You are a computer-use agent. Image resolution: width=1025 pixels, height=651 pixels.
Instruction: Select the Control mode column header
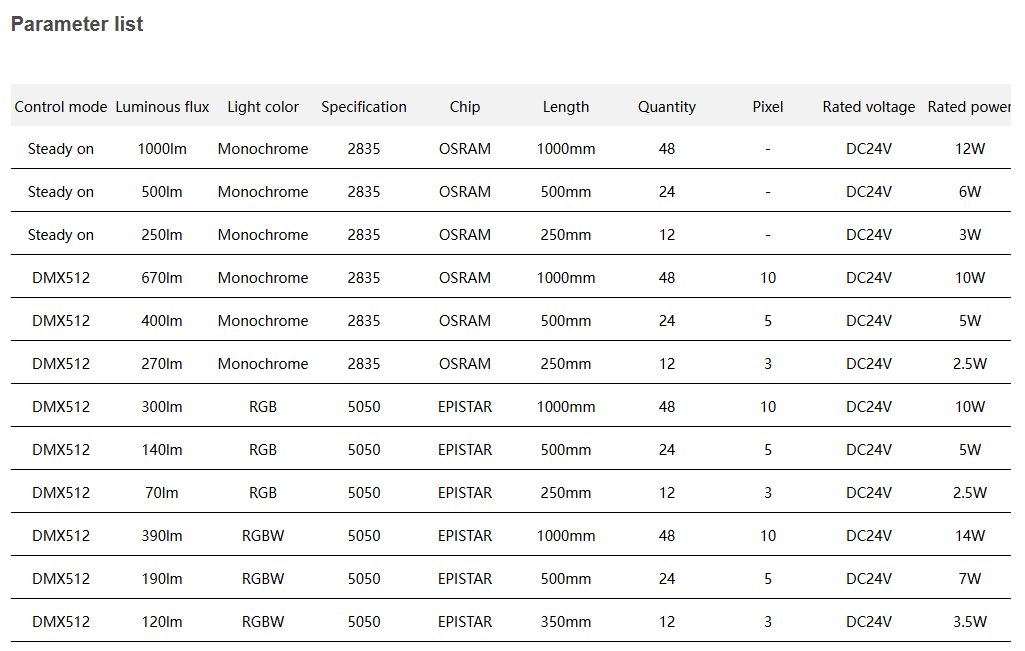[61, 107]
